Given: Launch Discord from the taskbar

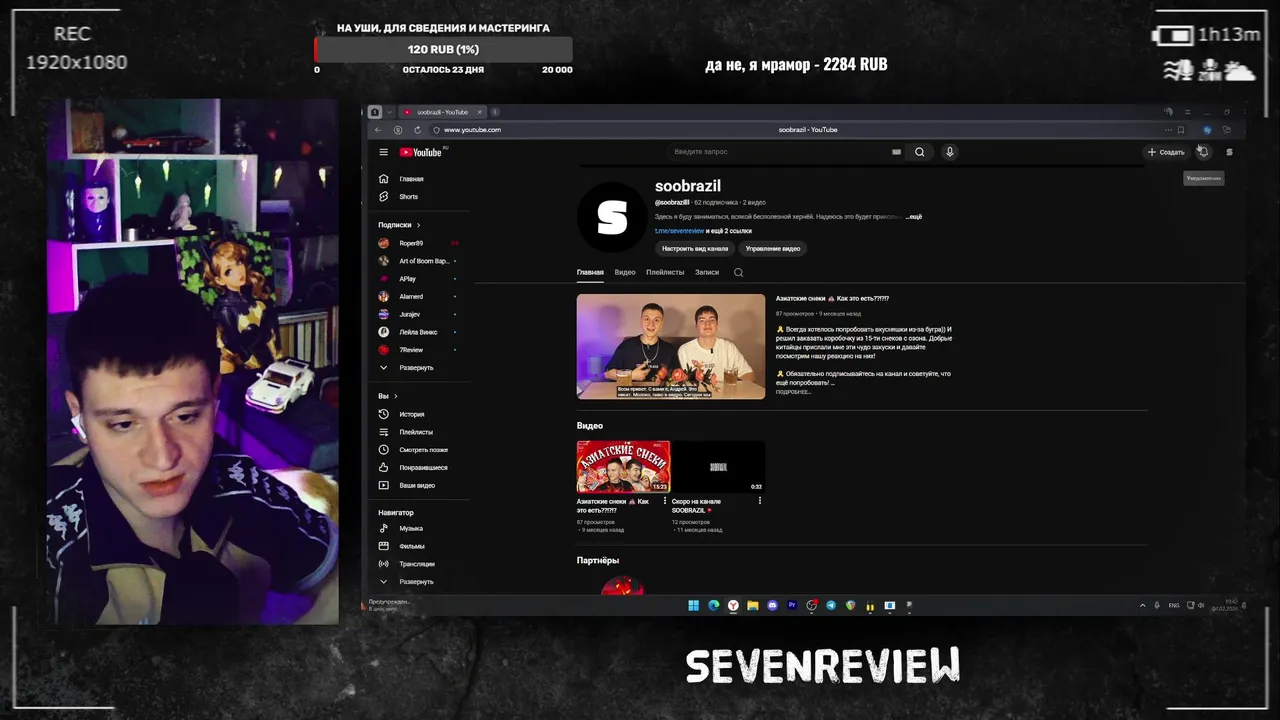Looking at the screenshot, I should tap(772, 605).
